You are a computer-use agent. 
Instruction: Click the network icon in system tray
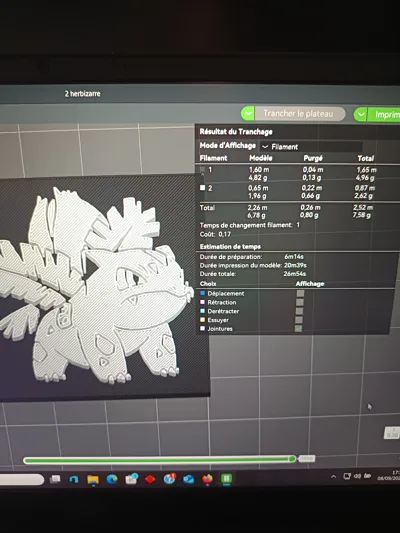click(347, 476)
